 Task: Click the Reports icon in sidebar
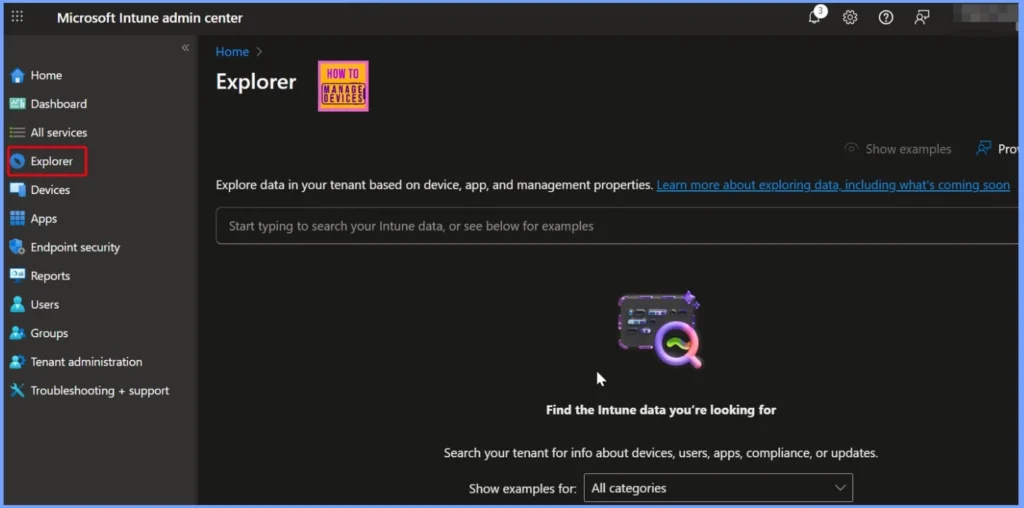point(17,276)
